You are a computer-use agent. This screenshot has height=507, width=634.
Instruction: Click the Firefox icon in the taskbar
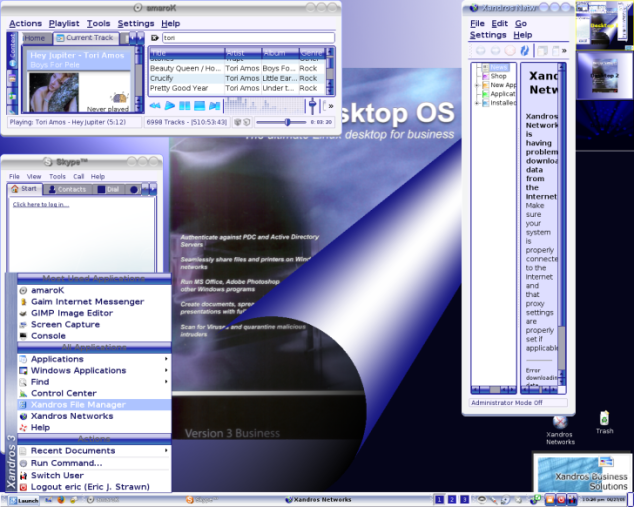(x=61, y=500)
